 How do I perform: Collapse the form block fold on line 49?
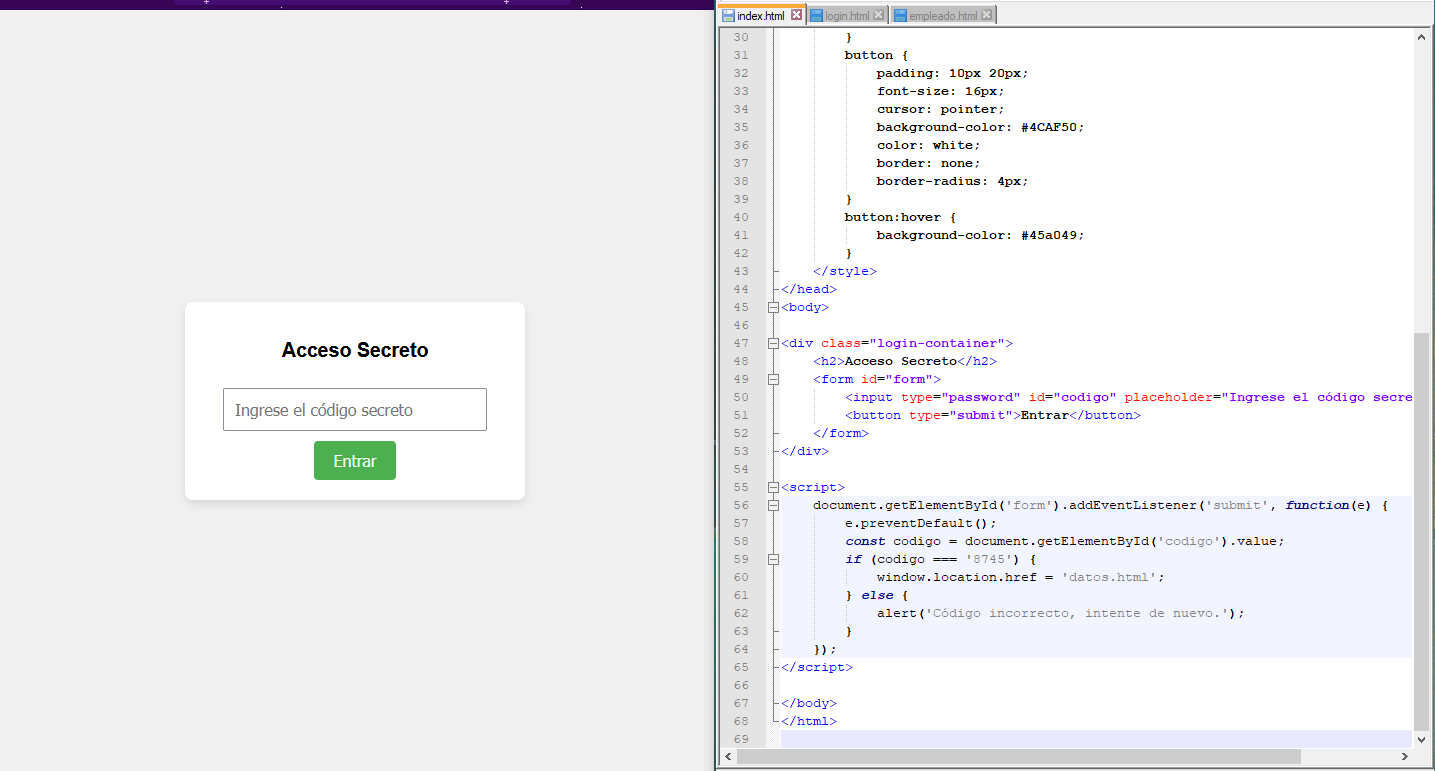tap(773, 379)
